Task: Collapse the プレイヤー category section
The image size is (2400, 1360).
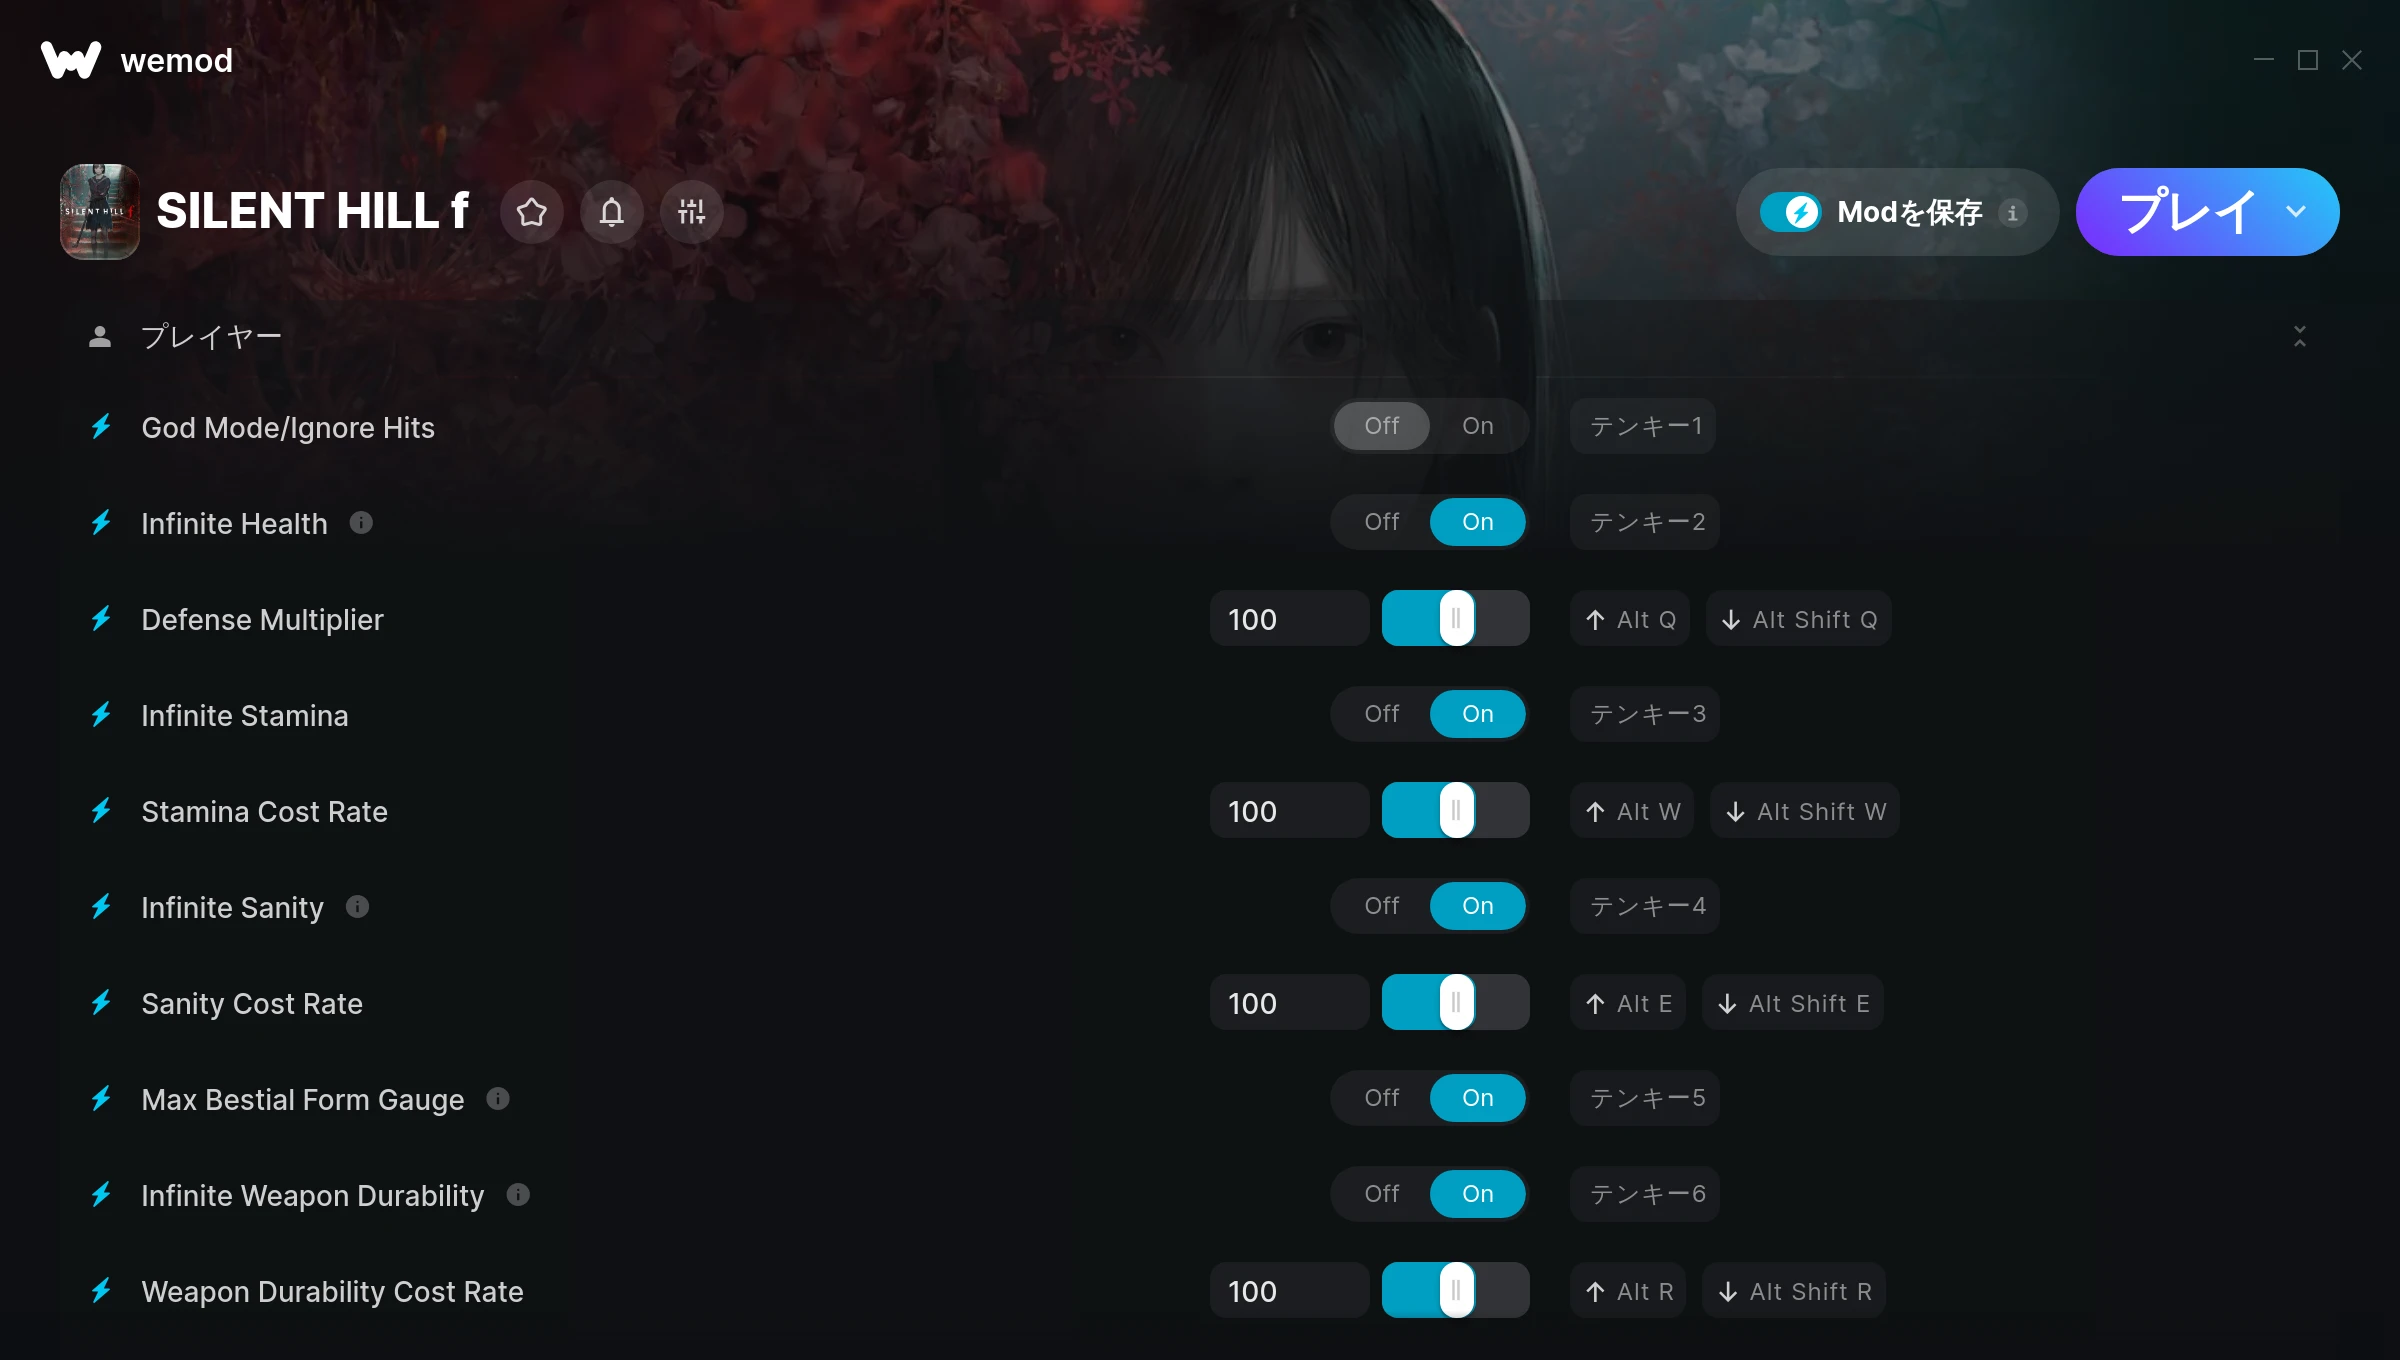Action: click(x=2300, y=336)
